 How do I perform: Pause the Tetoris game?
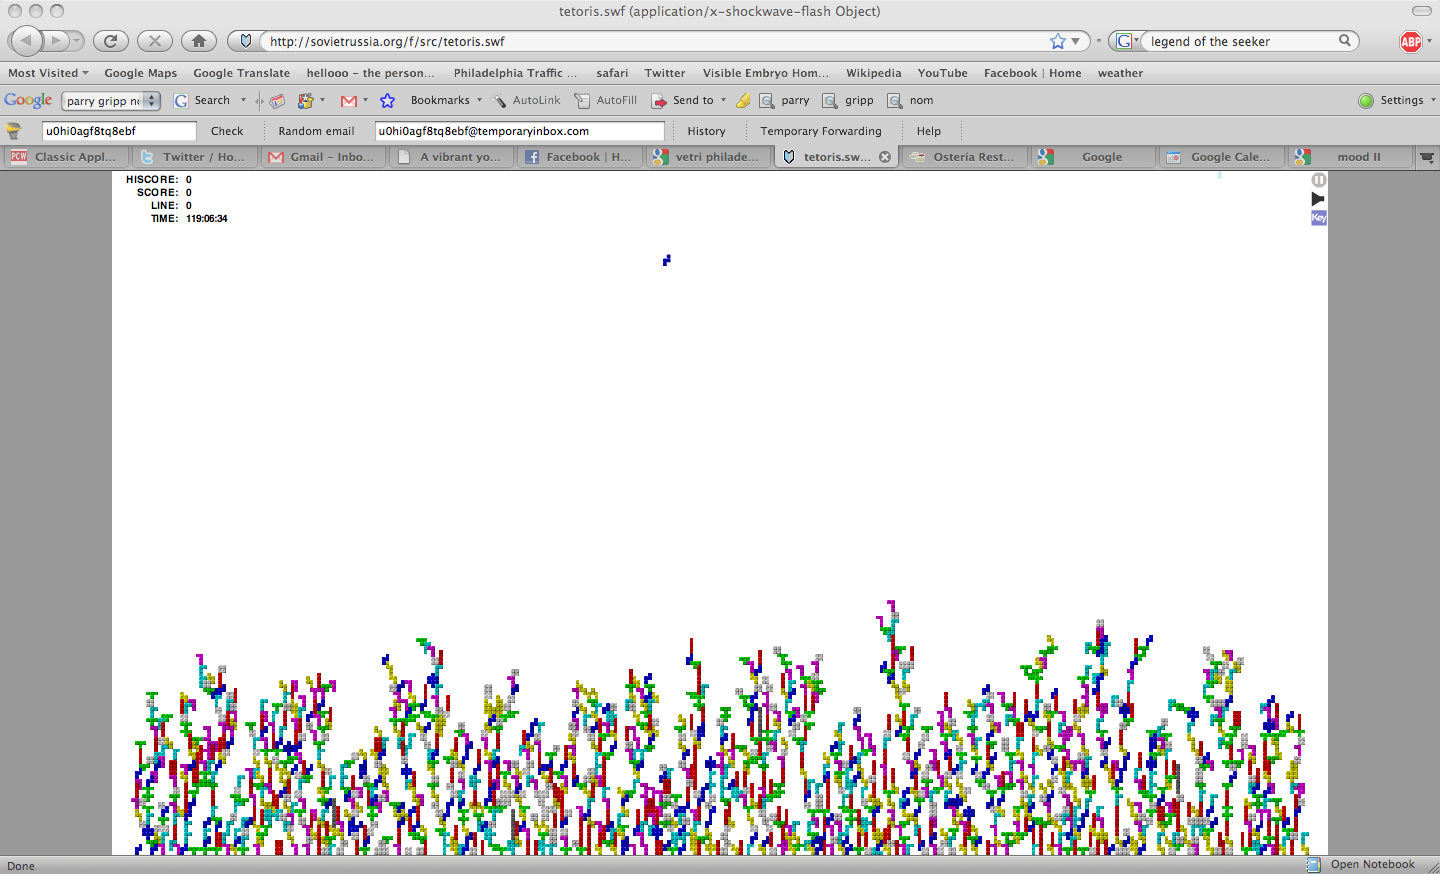pyautogui.click(x=1318, y=180)
